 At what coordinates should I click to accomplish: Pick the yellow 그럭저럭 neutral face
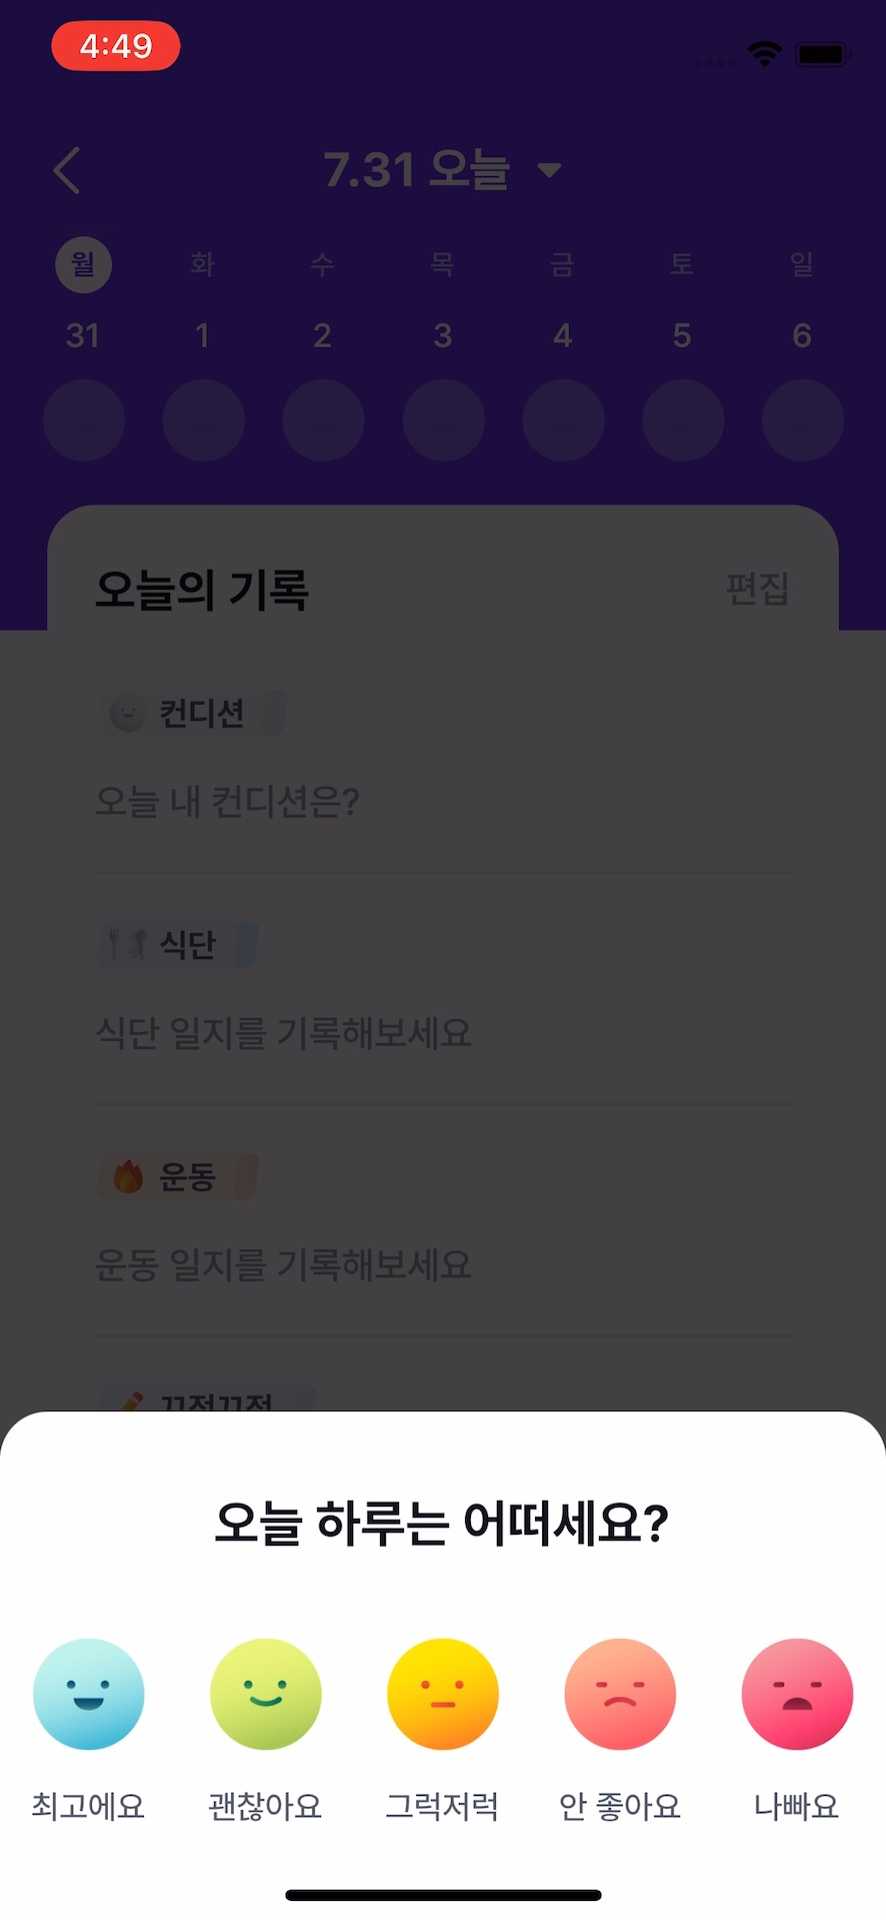[x=442, y=1693]
